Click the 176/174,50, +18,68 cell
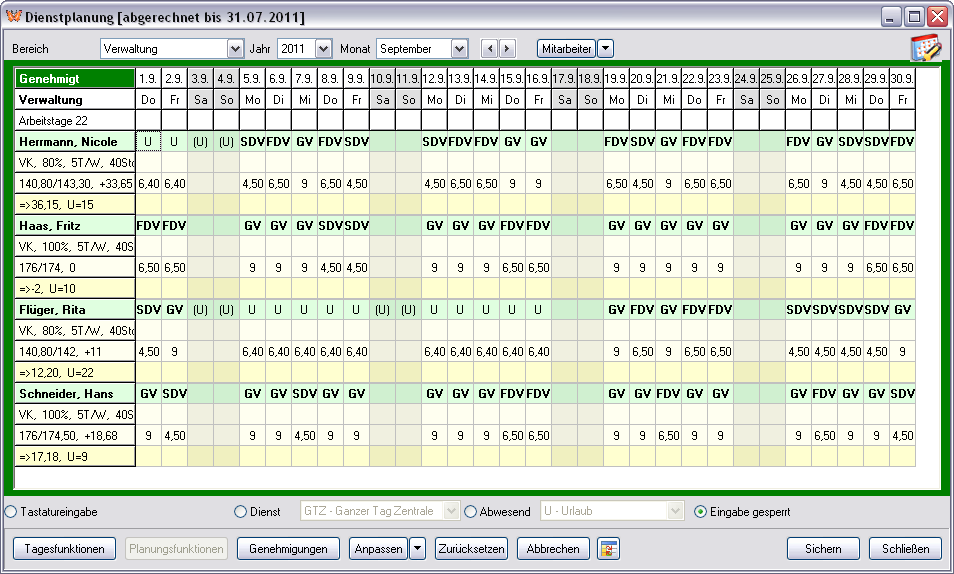Screen dimensions: 954x574 pos(75,436)
